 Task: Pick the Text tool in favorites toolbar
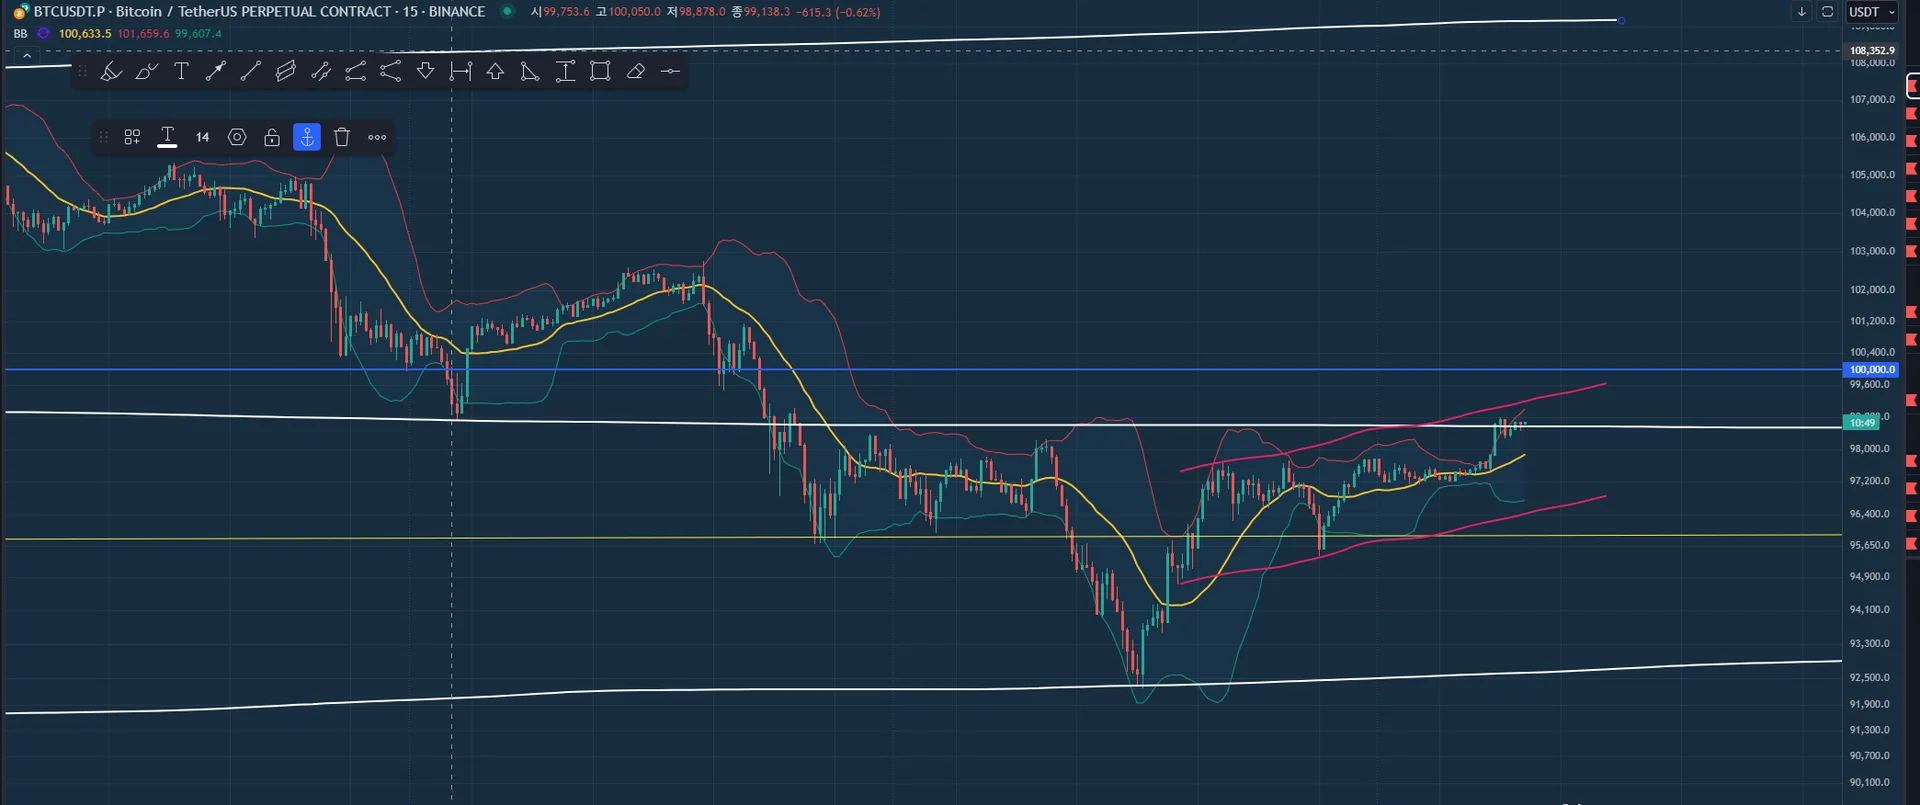tap(181, 71)
